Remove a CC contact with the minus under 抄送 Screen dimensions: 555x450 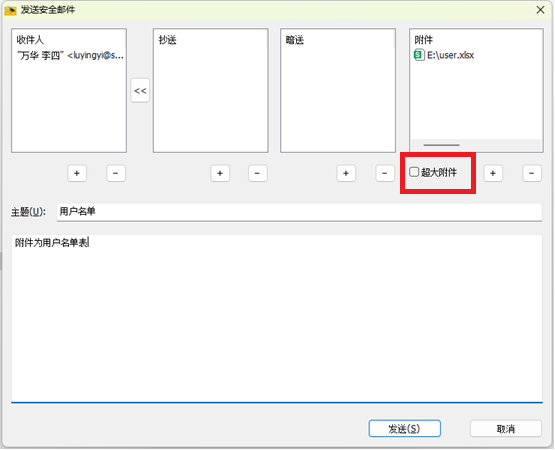click(x=257, y=173)
